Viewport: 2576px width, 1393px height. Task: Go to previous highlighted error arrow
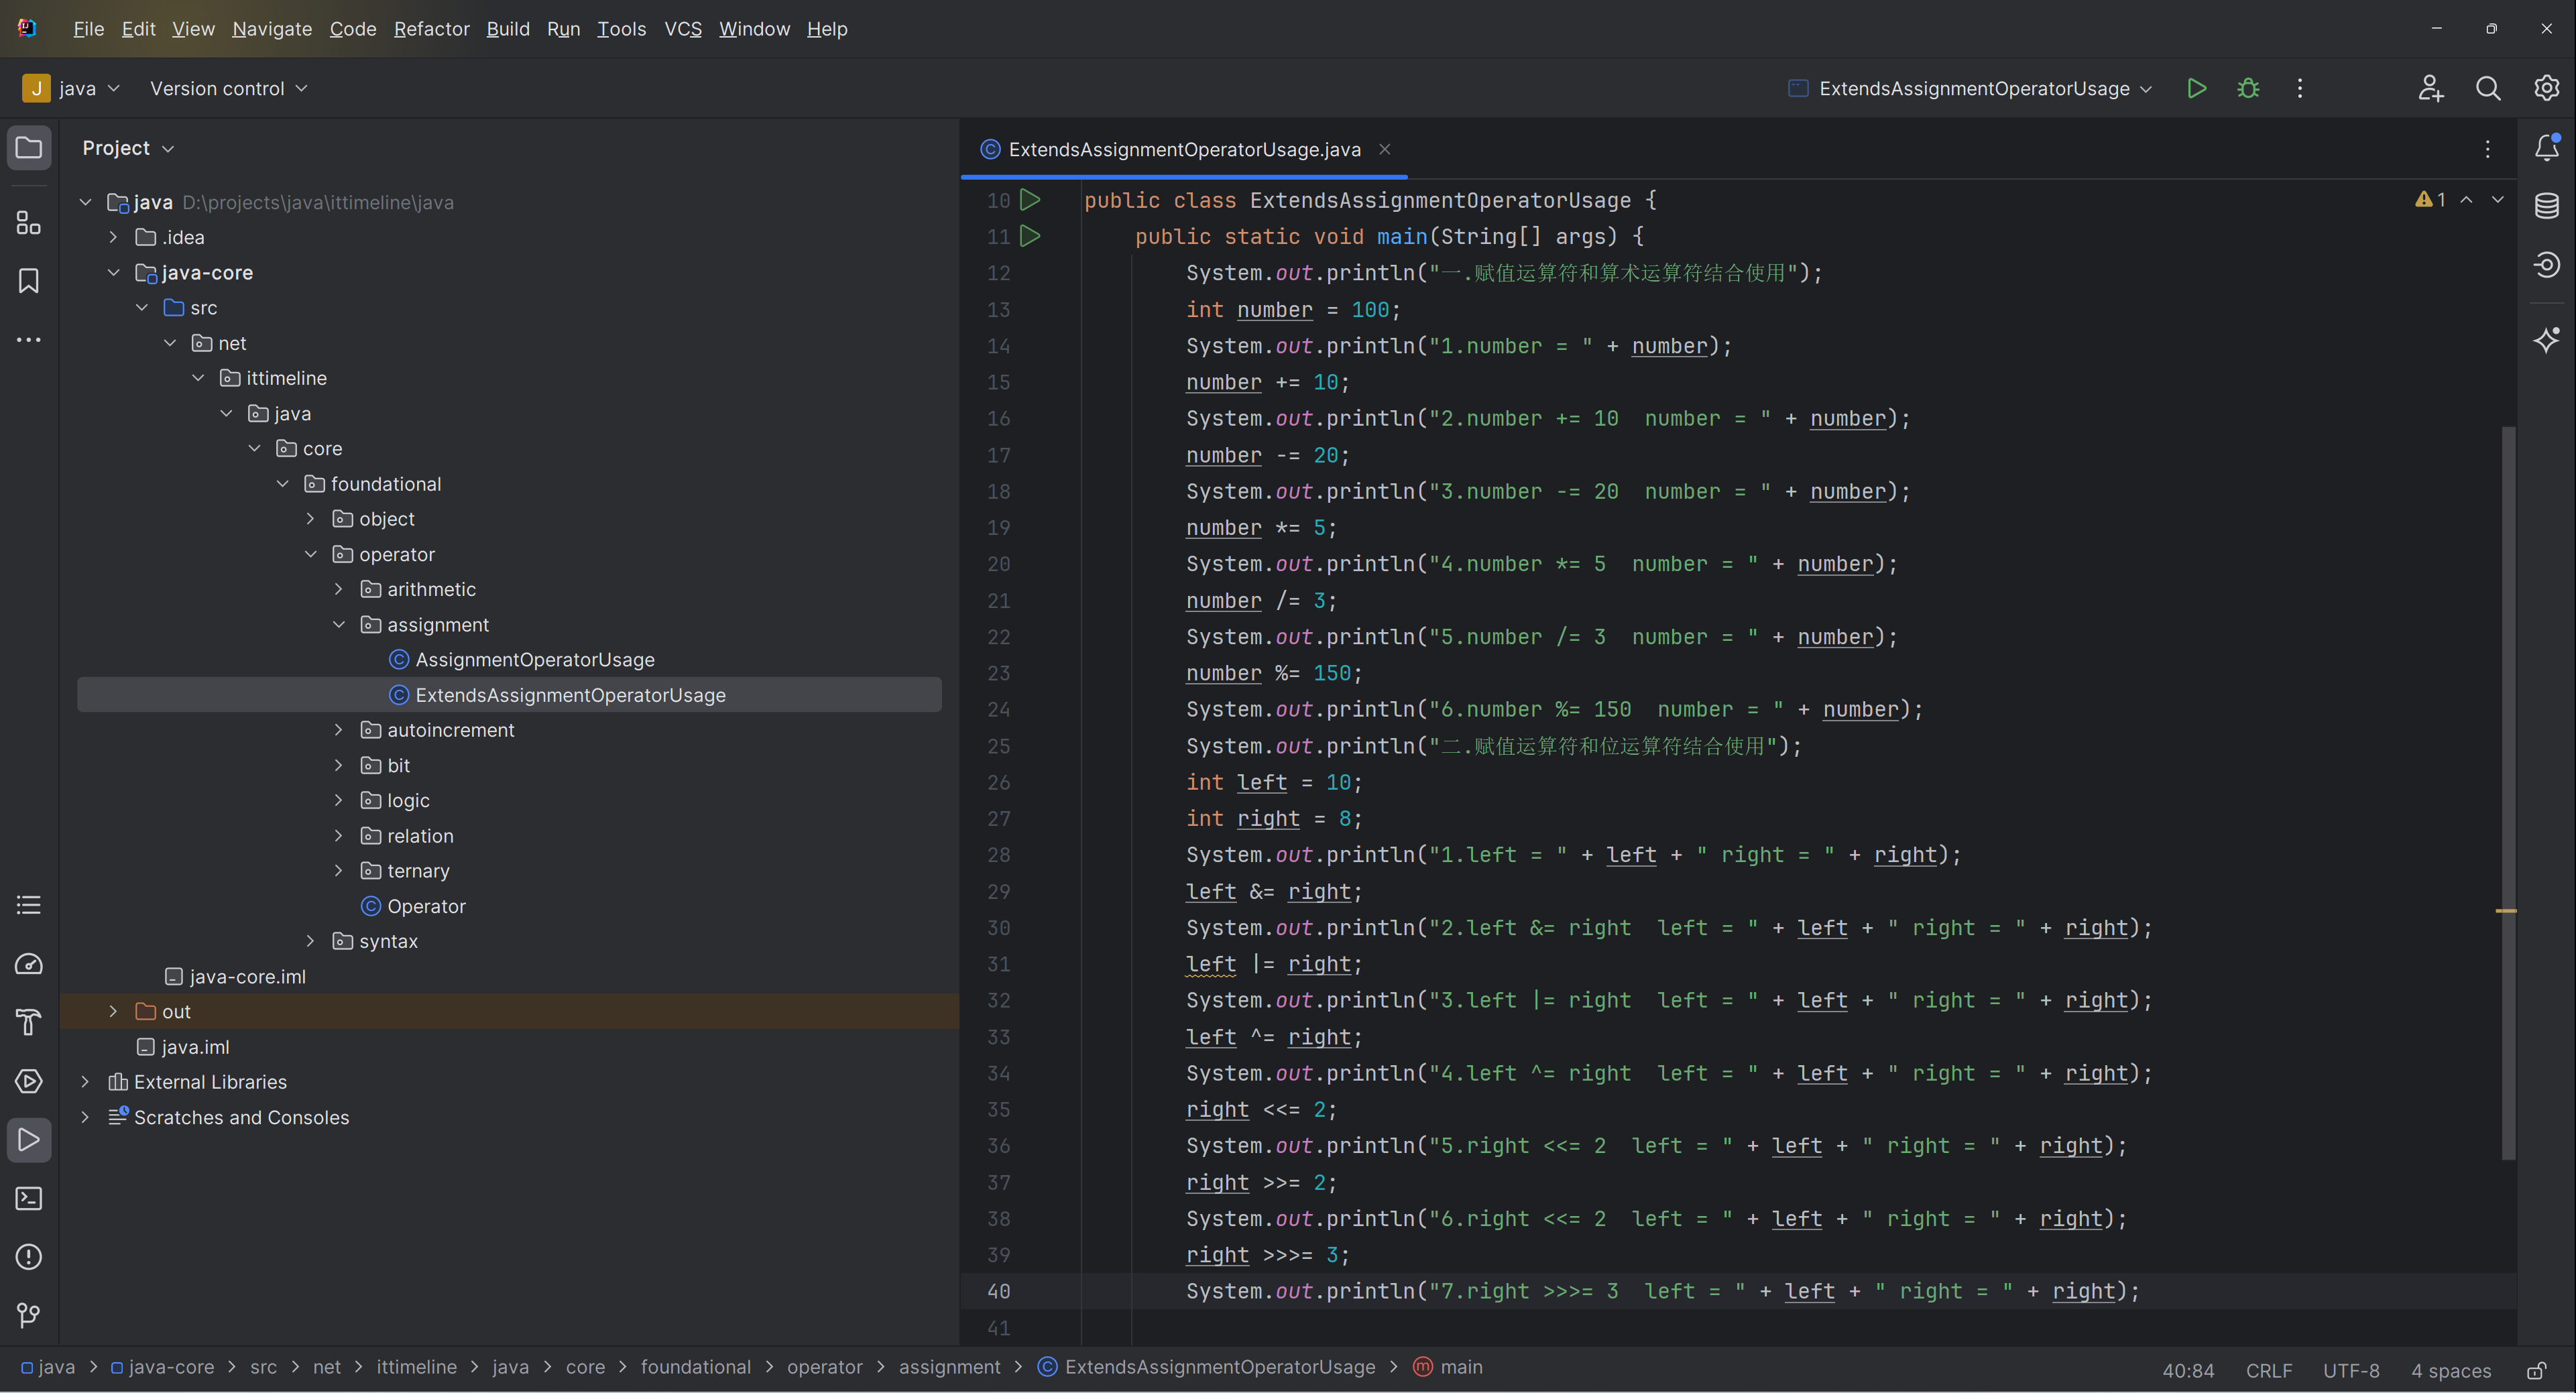(x=2467, y=200)
